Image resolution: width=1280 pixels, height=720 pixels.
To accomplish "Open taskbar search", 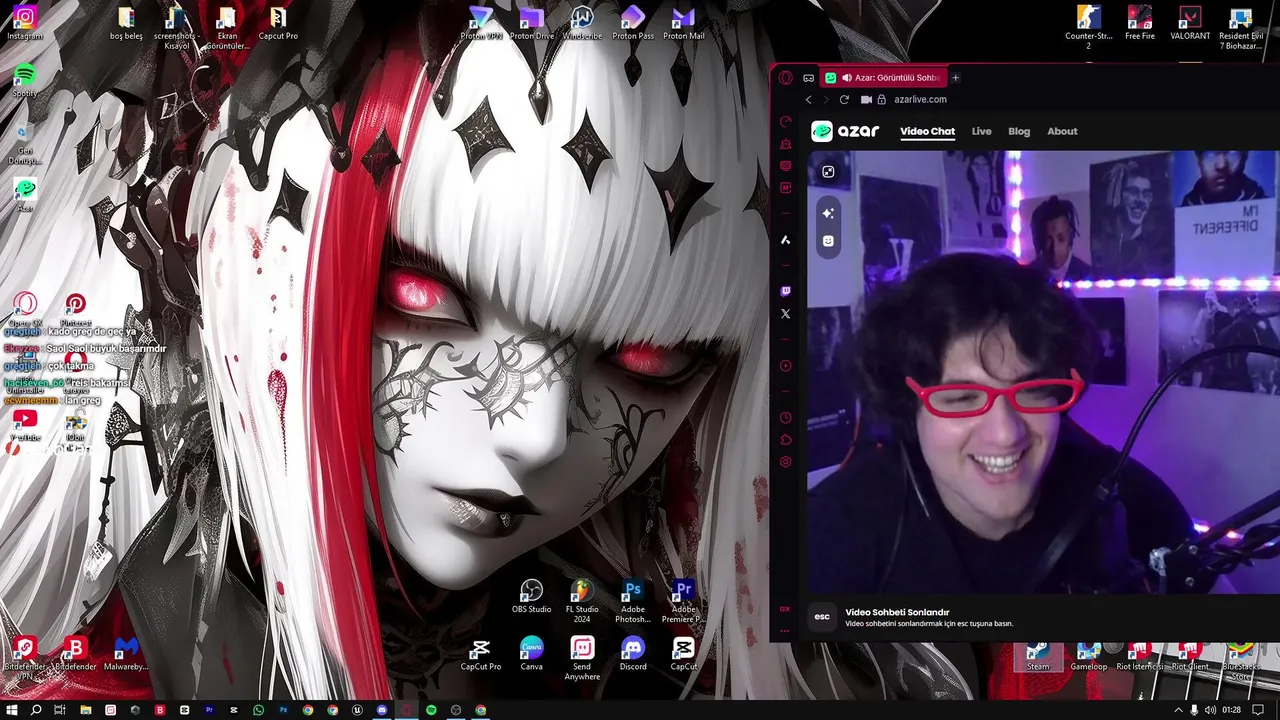I will click(36, 710).
